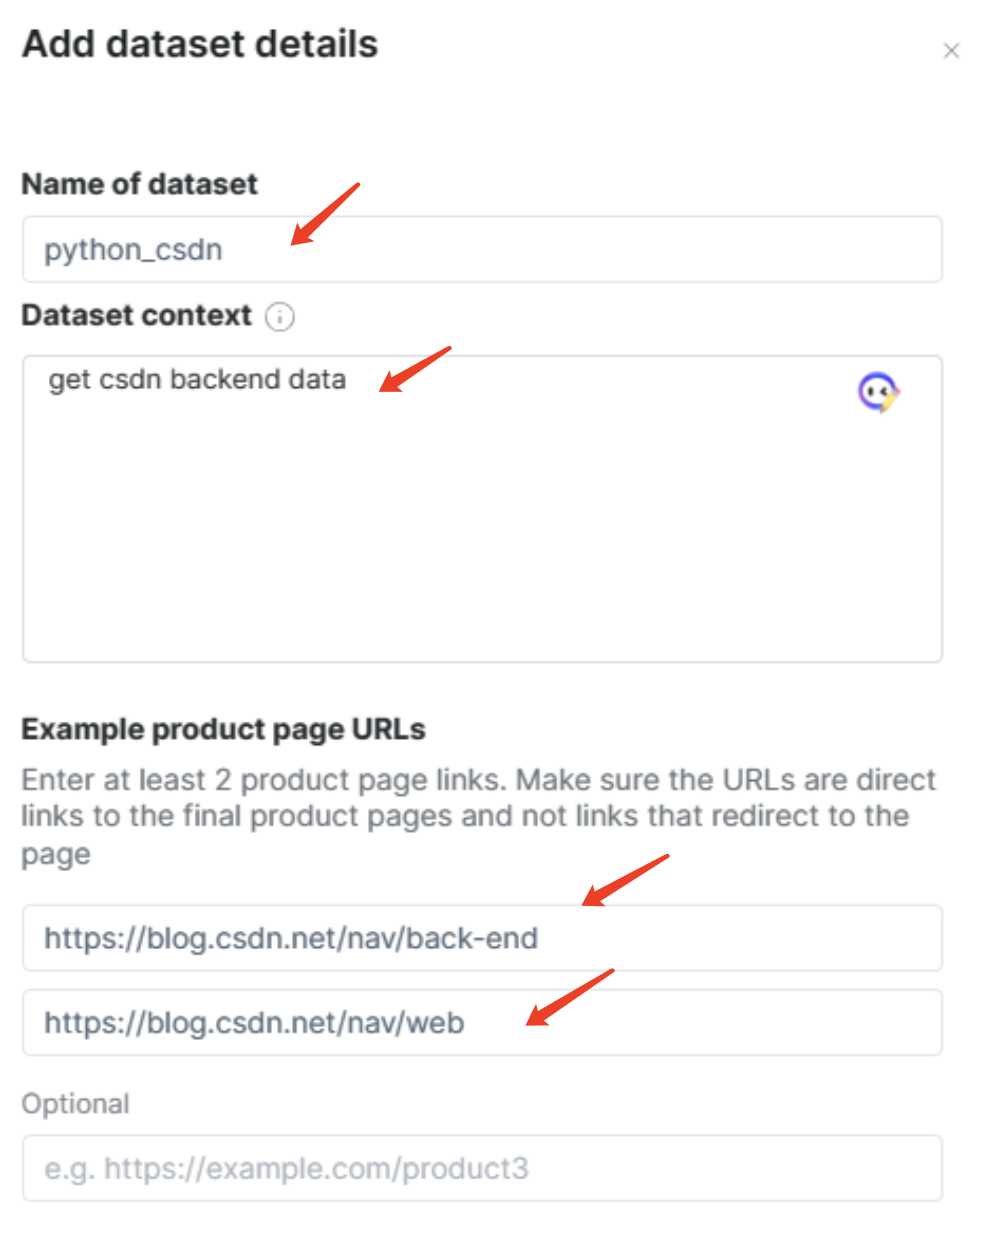998x1234 pixels.
Task: Focus the optional third product URL field
Action: pyautogui.click(x=482, y=1168)
